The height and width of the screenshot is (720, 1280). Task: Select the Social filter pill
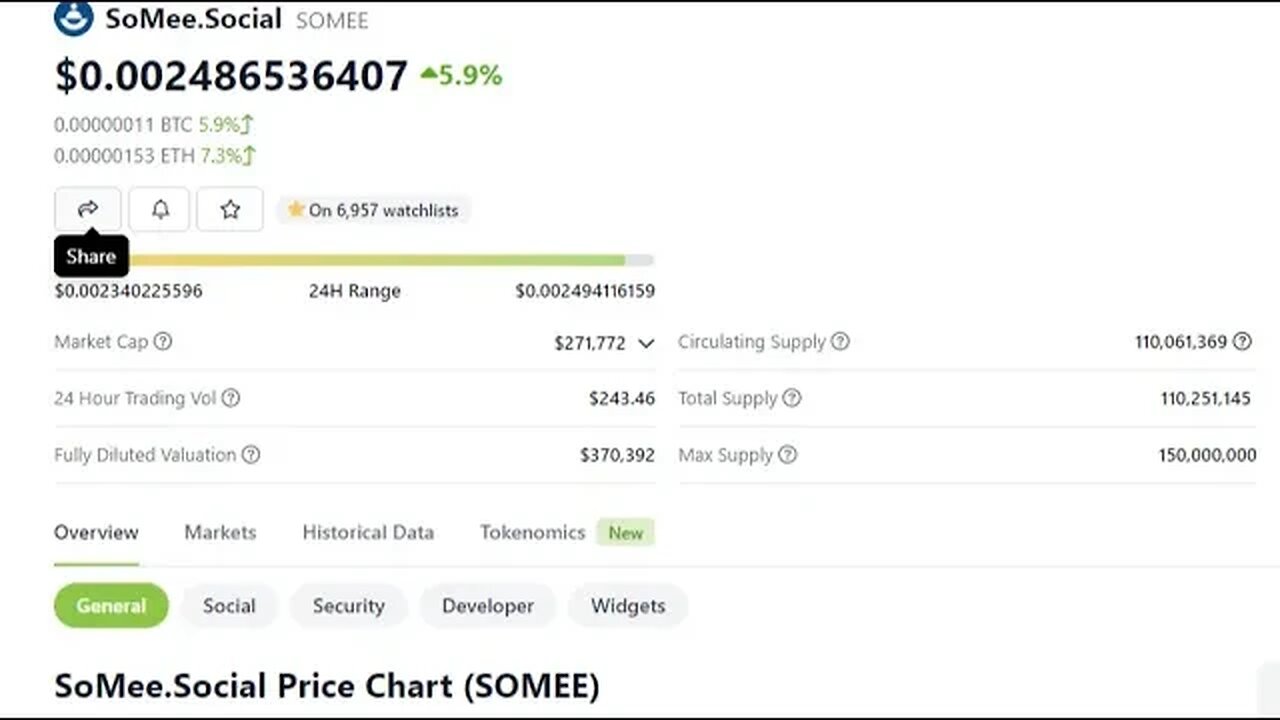[x=229, y=606]
